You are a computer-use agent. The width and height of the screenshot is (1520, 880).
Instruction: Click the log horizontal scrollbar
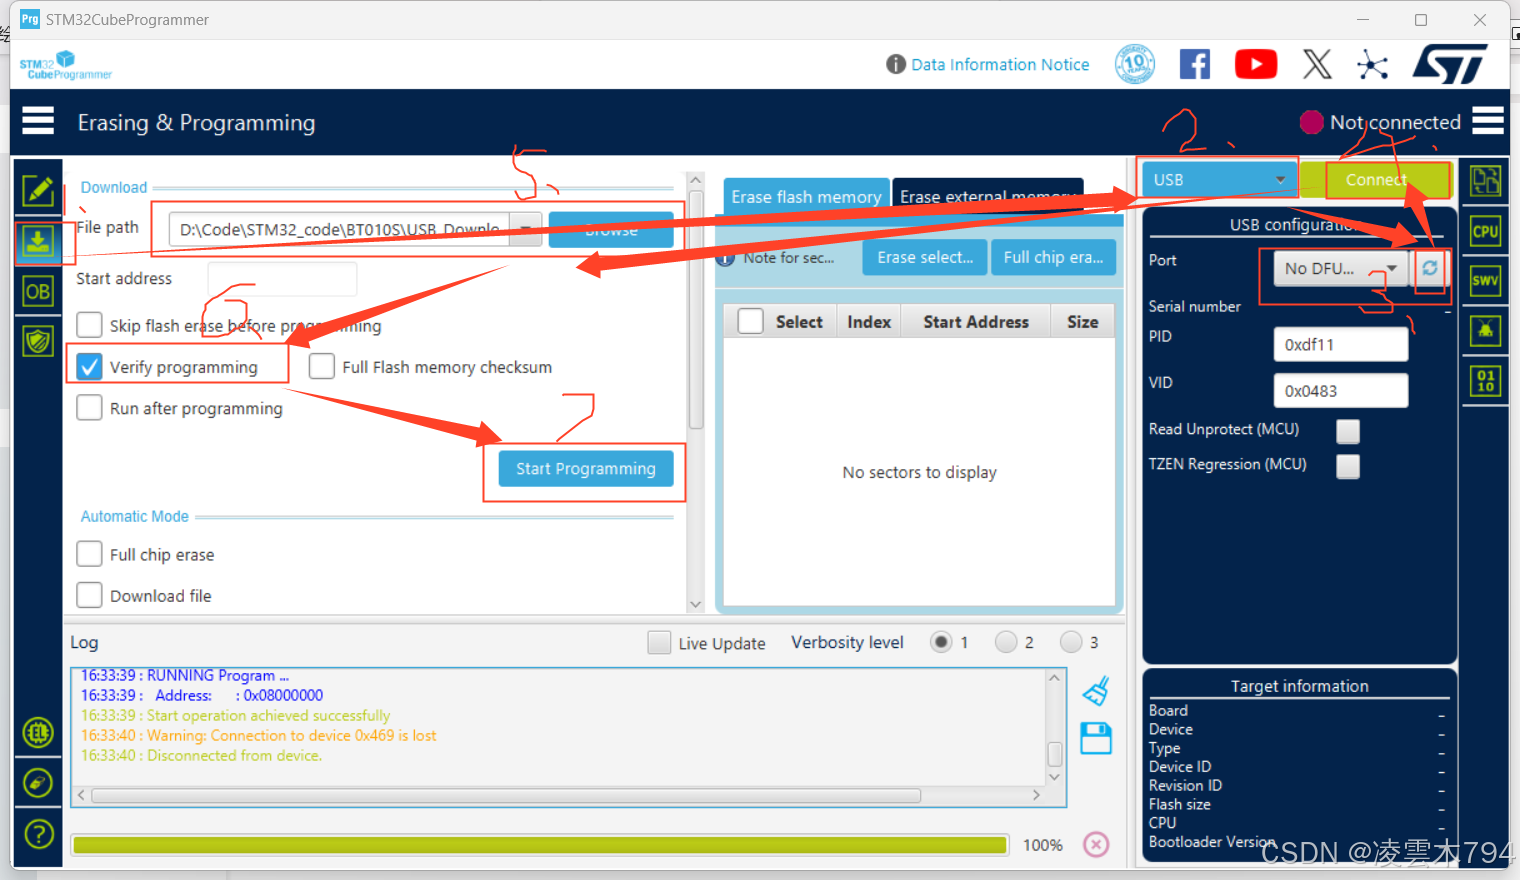(506, 795)
